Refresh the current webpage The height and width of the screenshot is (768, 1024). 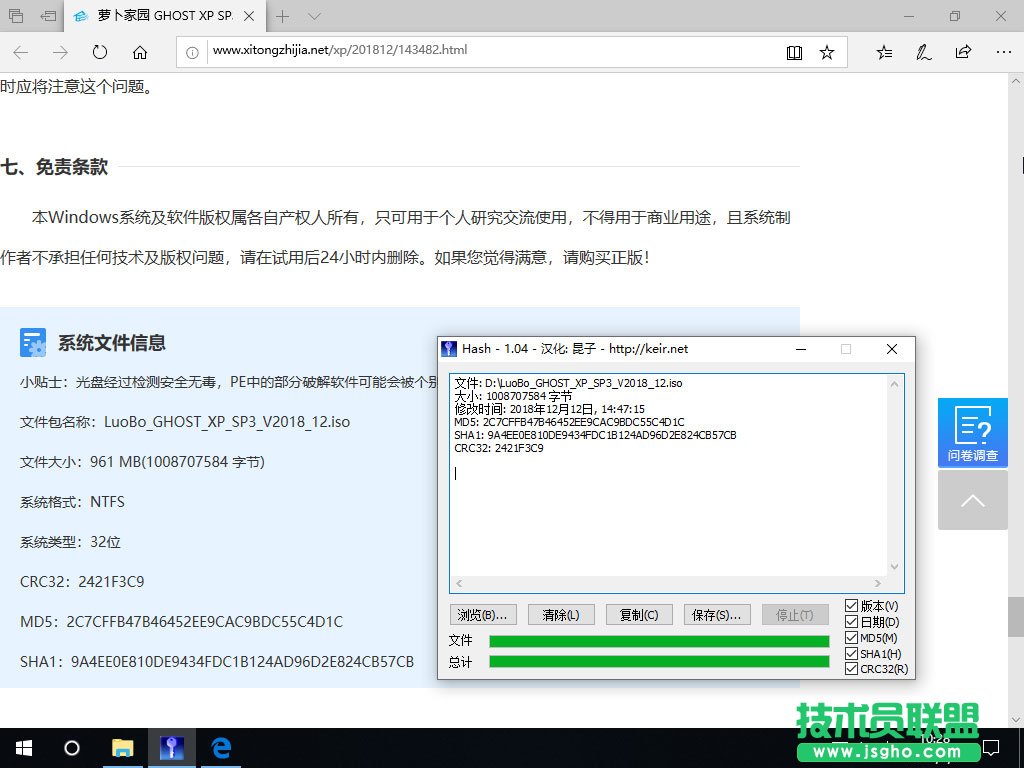100,52
